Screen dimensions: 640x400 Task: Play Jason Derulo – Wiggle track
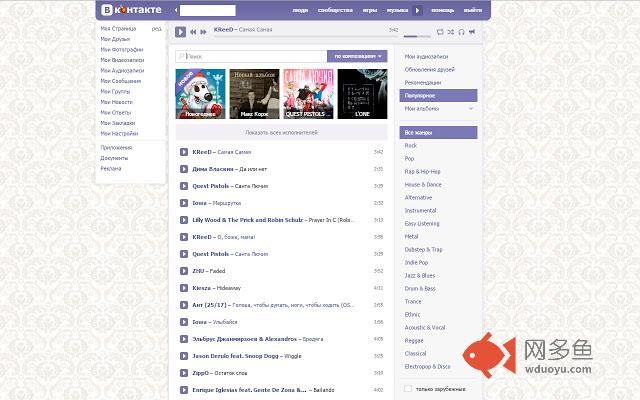(x=184, y=356)
